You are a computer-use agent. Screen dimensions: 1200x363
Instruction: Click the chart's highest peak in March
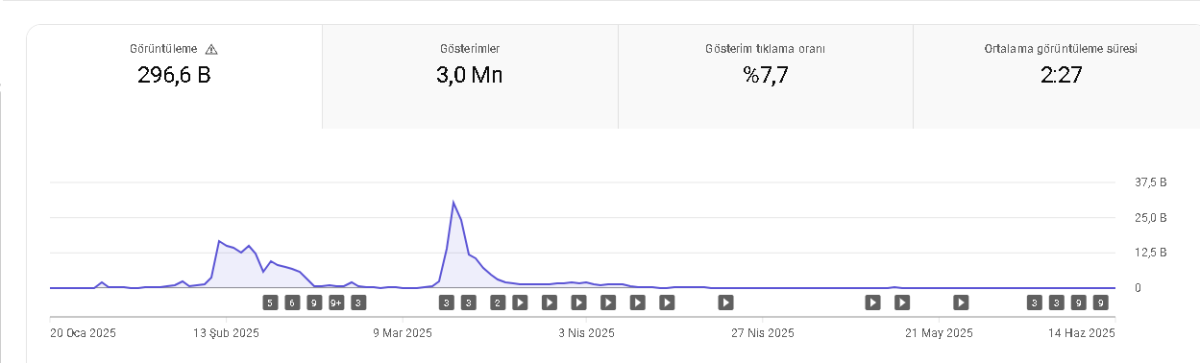pos(454,203)
